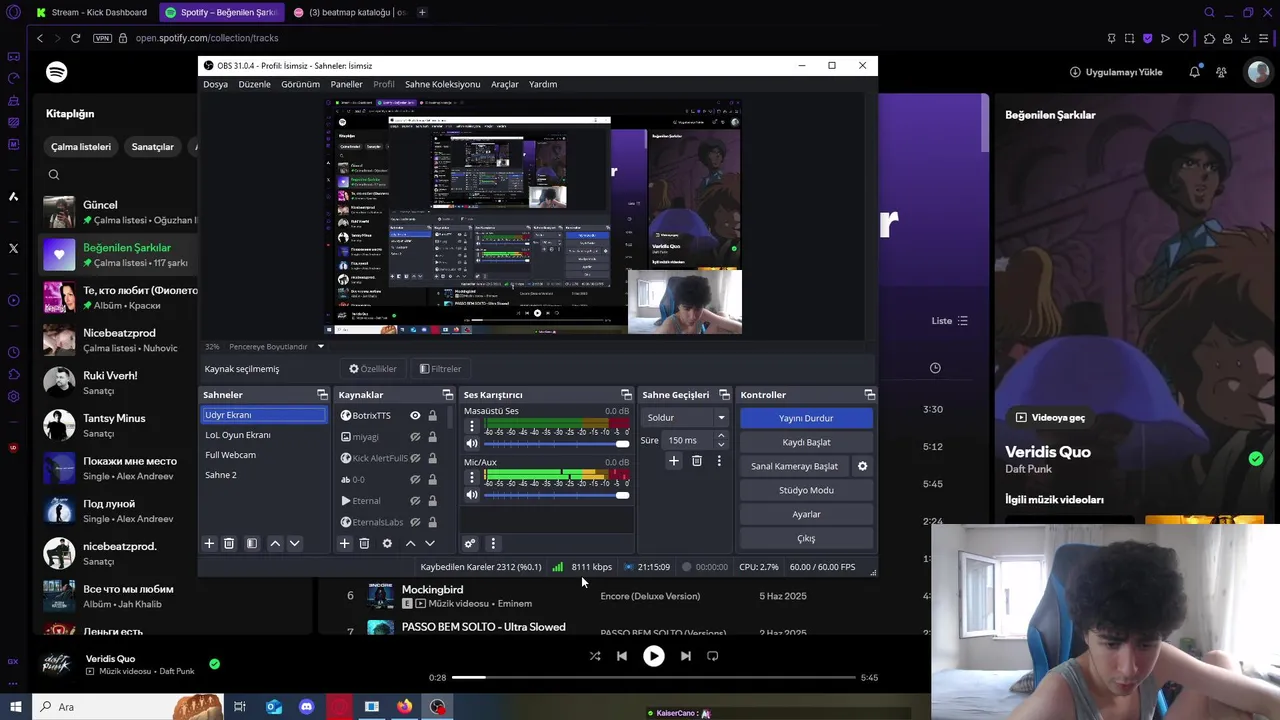Toggle lock on 0-0 text source
Viewport: 1280px width, 720px height.
click(x=432, y=480)
